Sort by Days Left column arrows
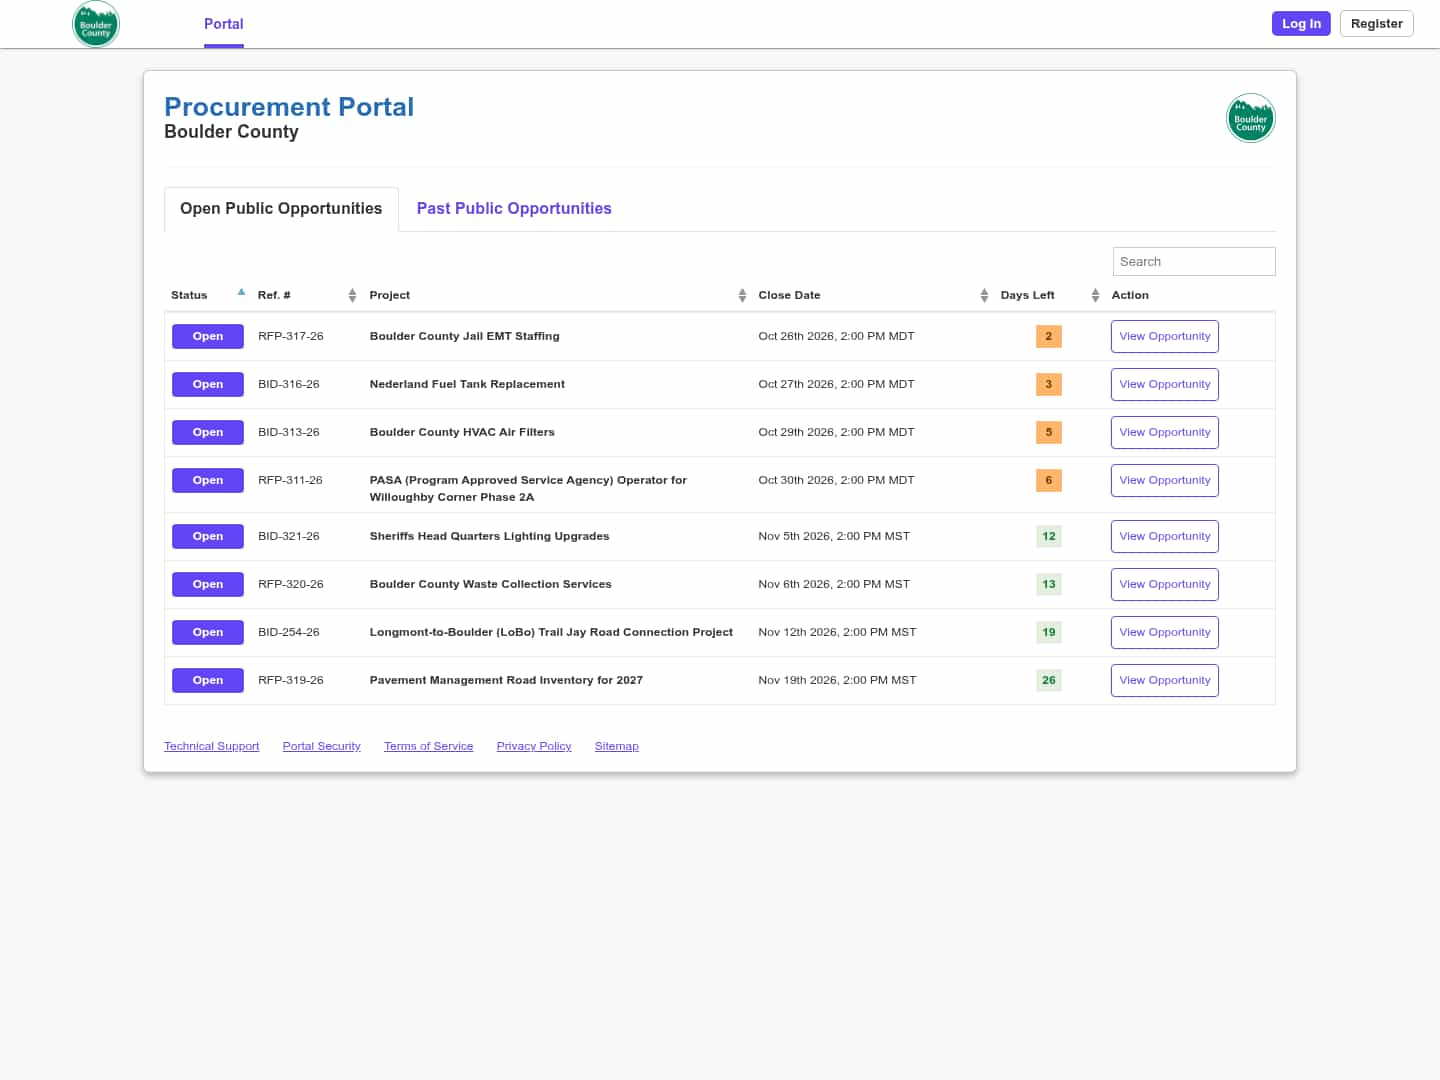1440x1080 pixels. [x=1095, y=295]
